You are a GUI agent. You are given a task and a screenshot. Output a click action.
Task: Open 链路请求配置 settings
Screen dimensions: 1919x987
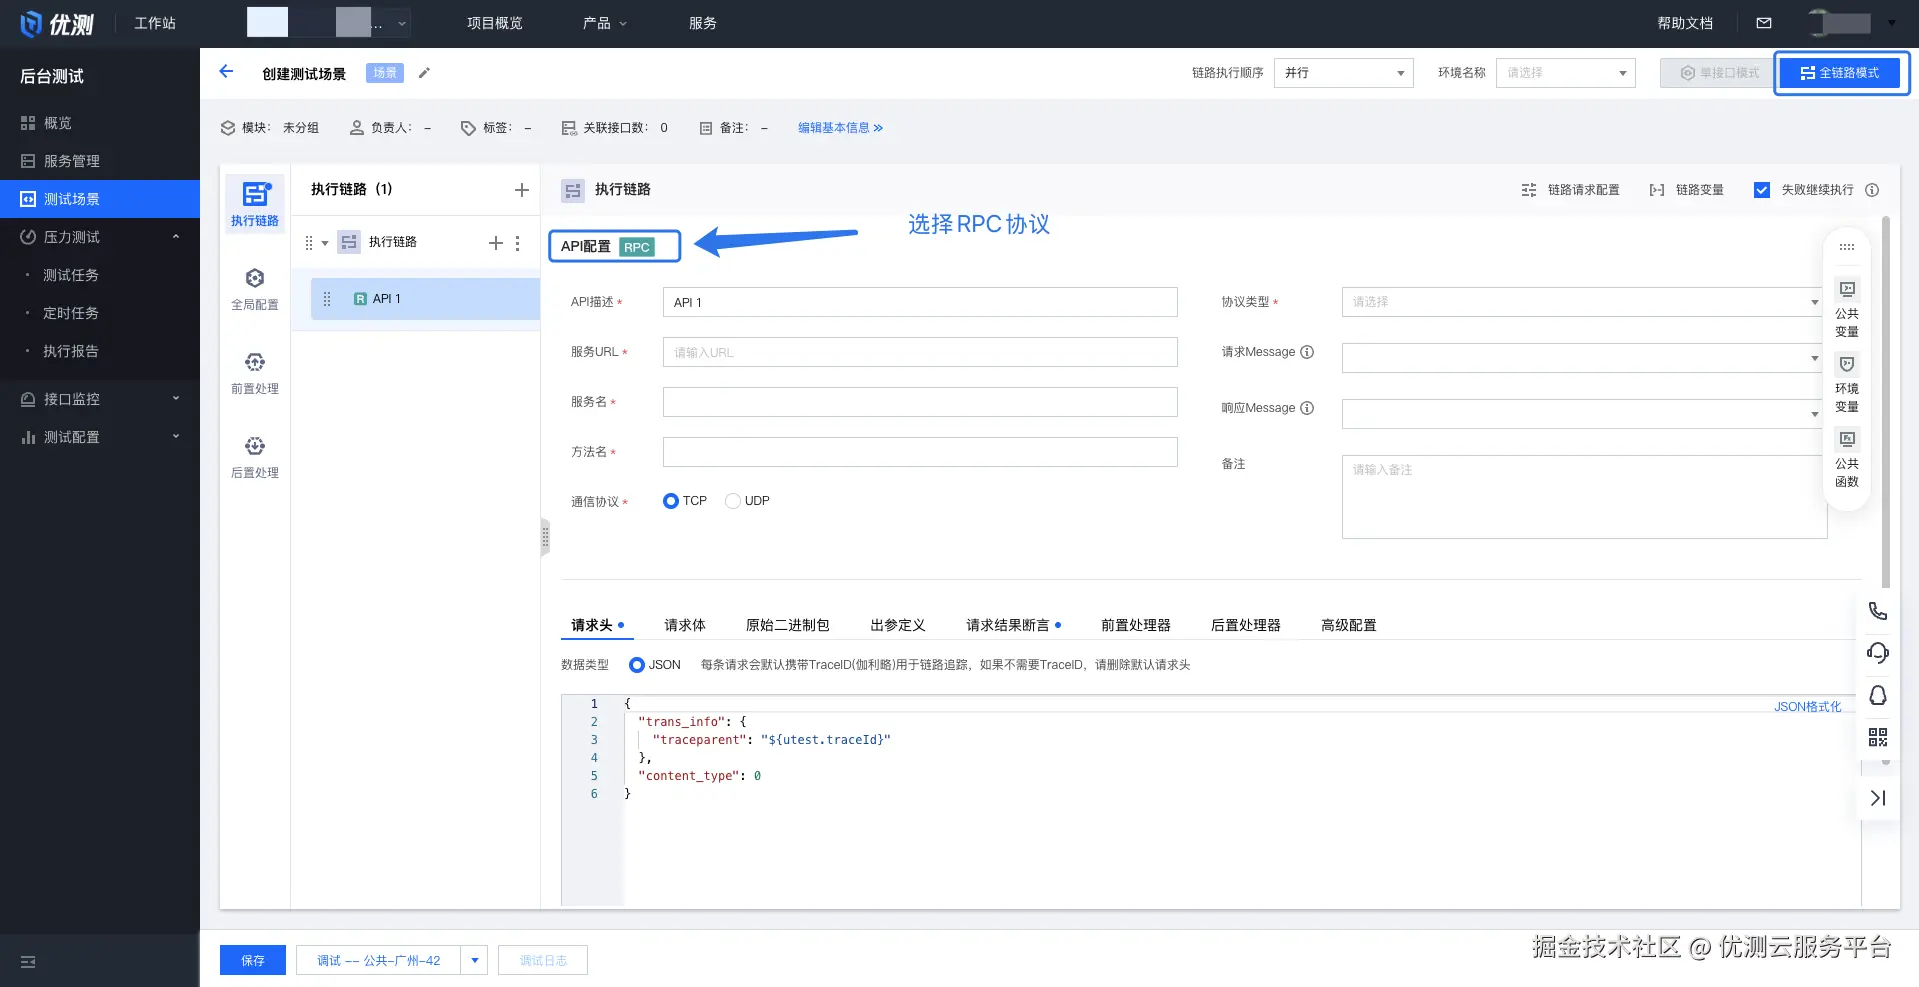1570,190
